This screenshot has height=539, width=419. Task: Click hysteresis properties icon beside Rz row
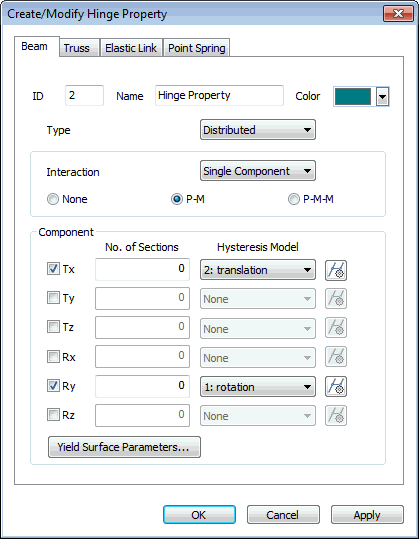coord(336,416)
